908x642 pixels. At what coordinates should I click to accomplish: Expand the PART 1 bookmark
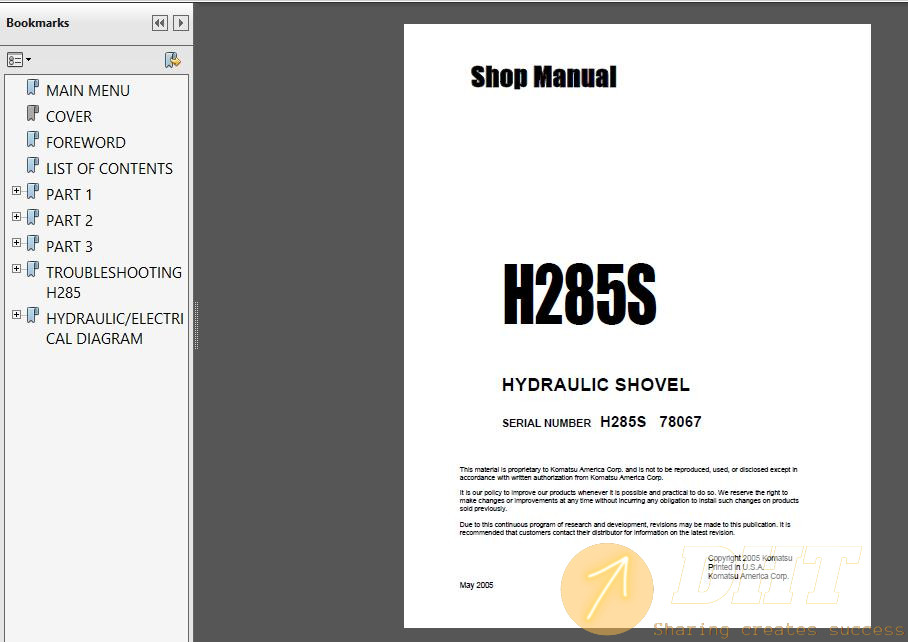[x=16, y=190]
